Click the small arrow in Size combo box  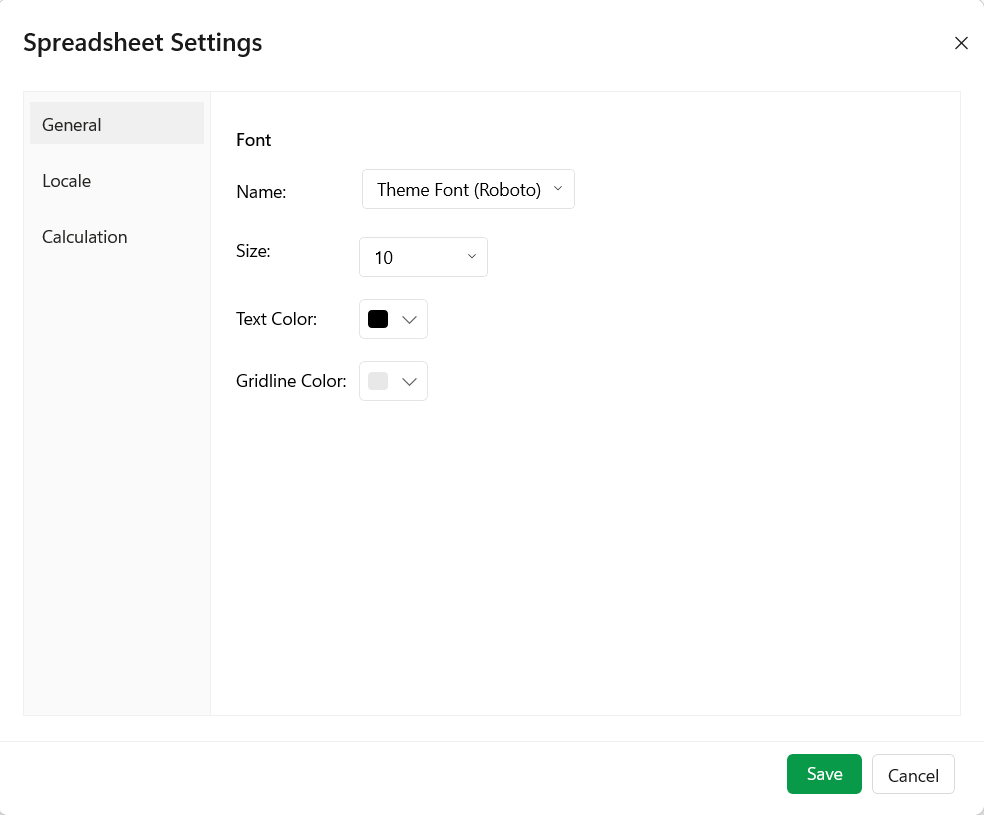click(x=472, y=257)
